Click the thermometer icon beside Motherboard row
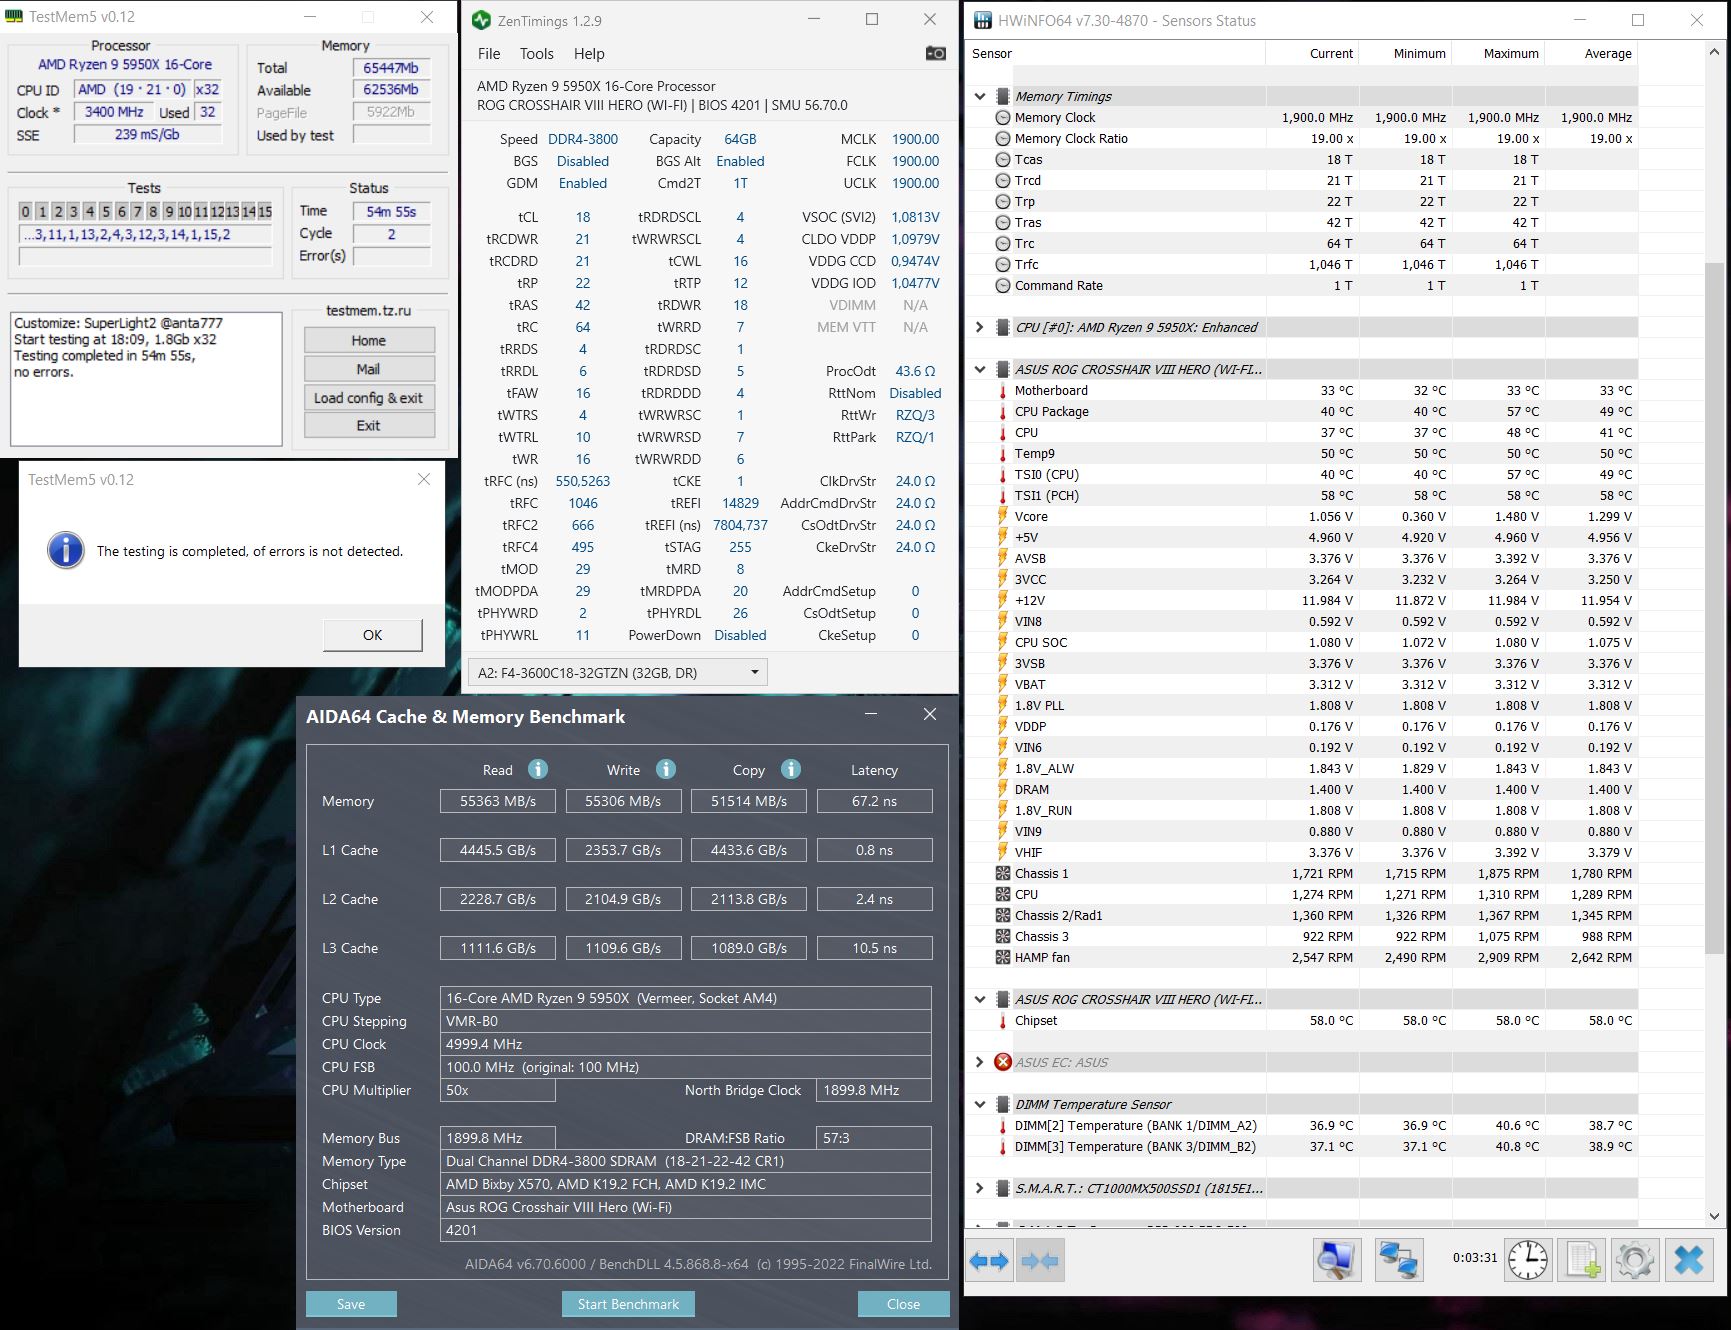Image resolution: width=1731 pixels, height=1330 pixels. click(1003, 390)
